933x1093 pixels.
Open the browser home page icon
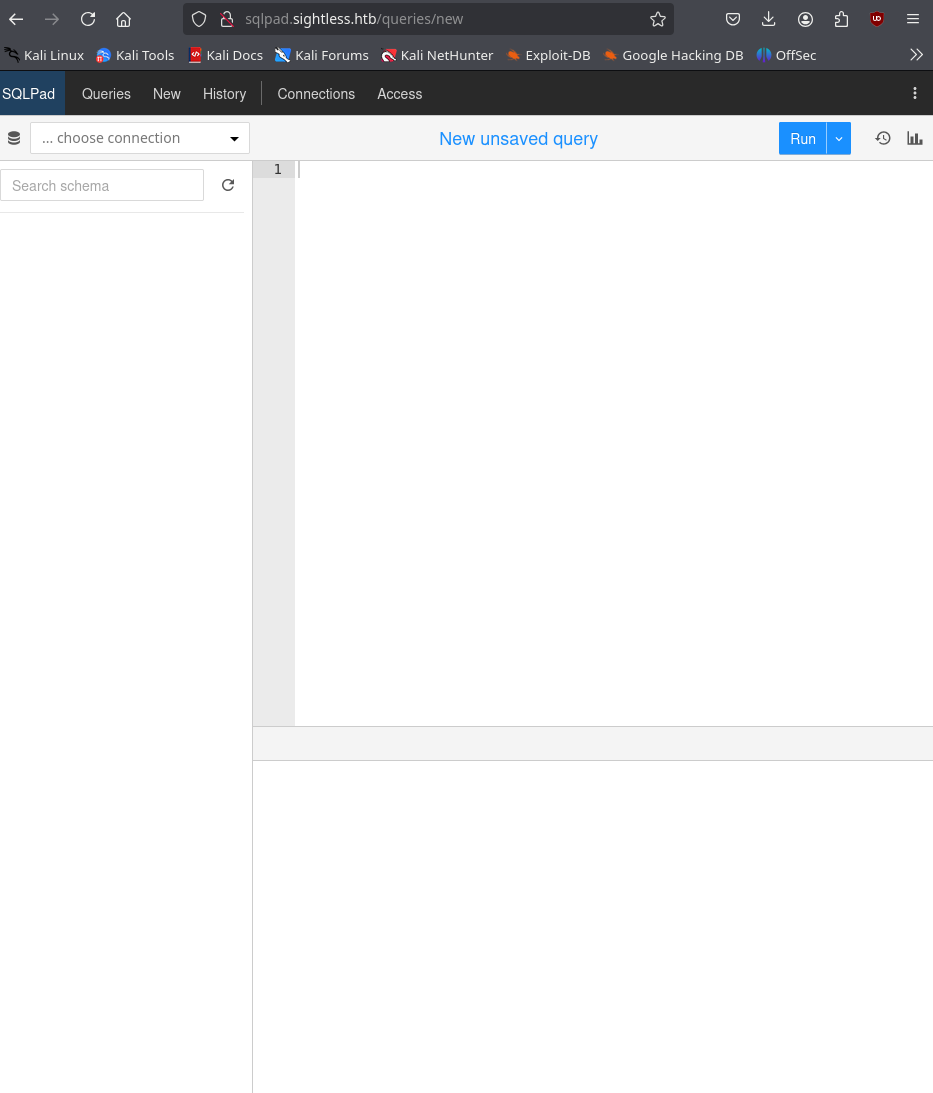pyautogui.click(x=123, y=20)
